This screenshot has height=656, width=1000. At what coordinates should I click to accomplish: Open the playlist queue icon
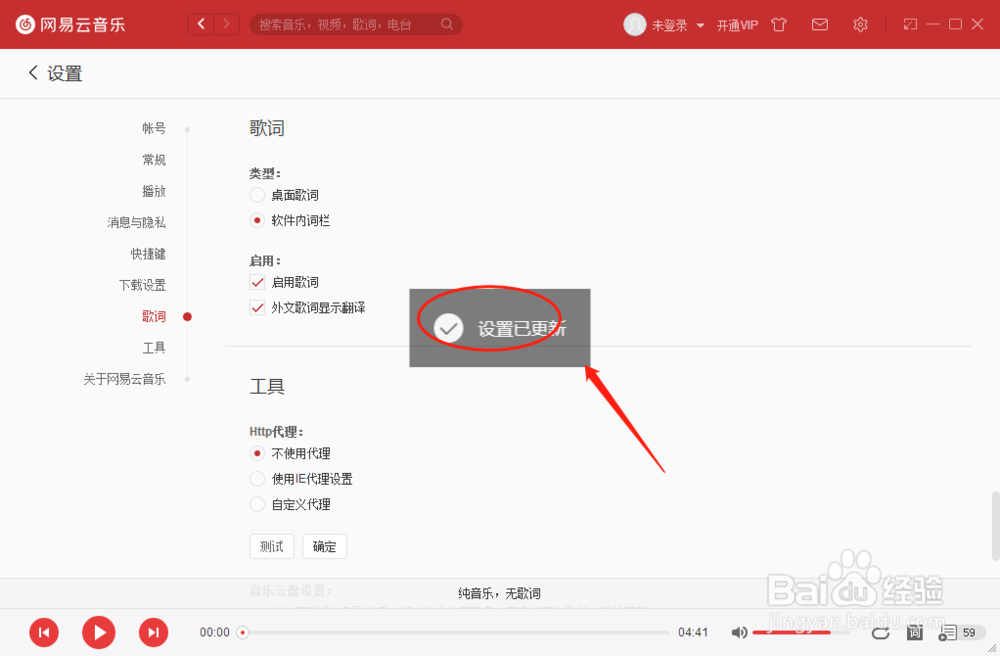click(947, 632)
